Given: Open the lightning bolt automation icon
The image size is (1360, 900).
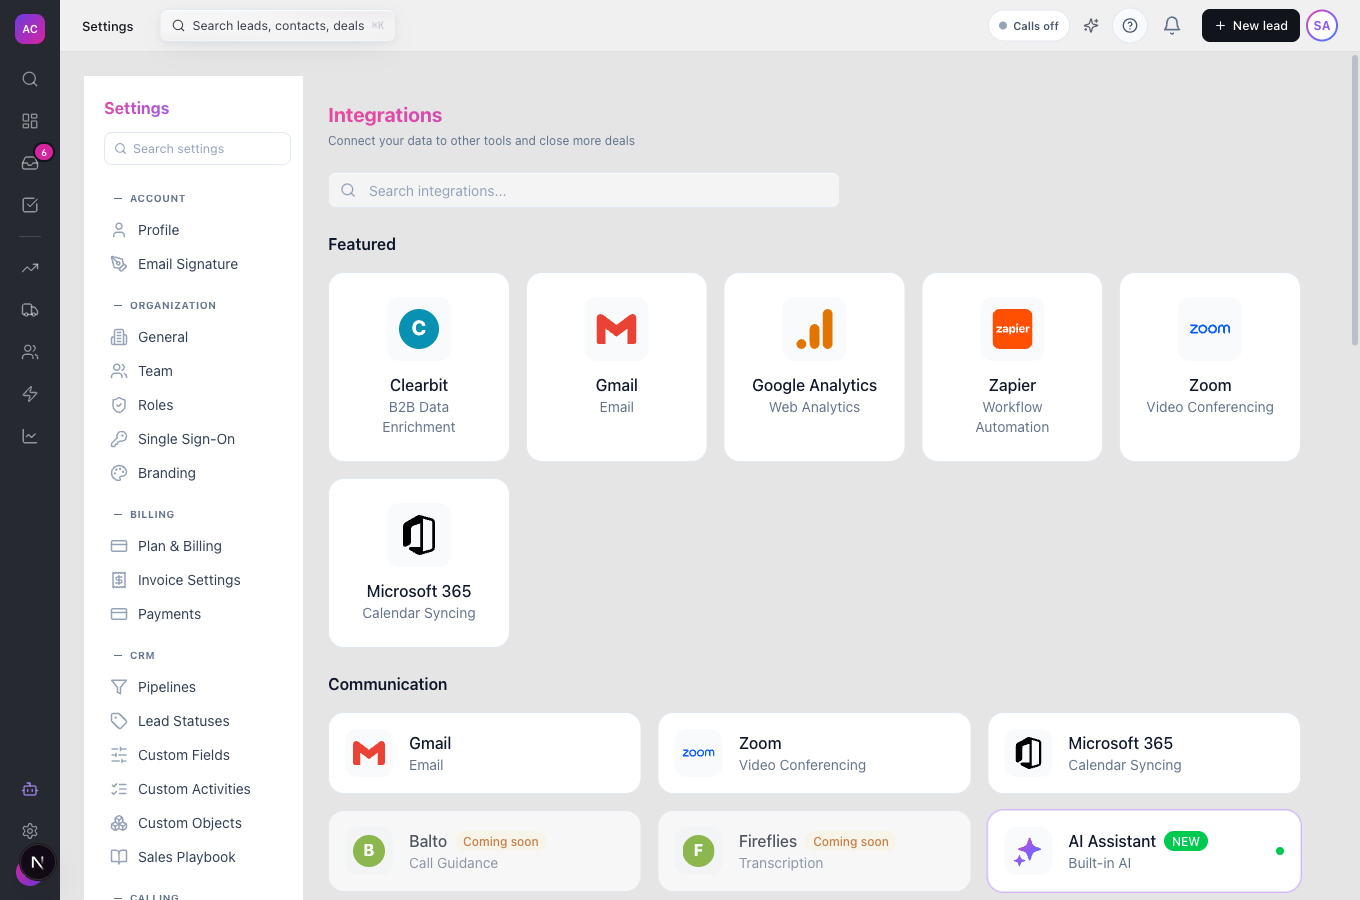Looking at the screenshot, I should tap(30, 394).
